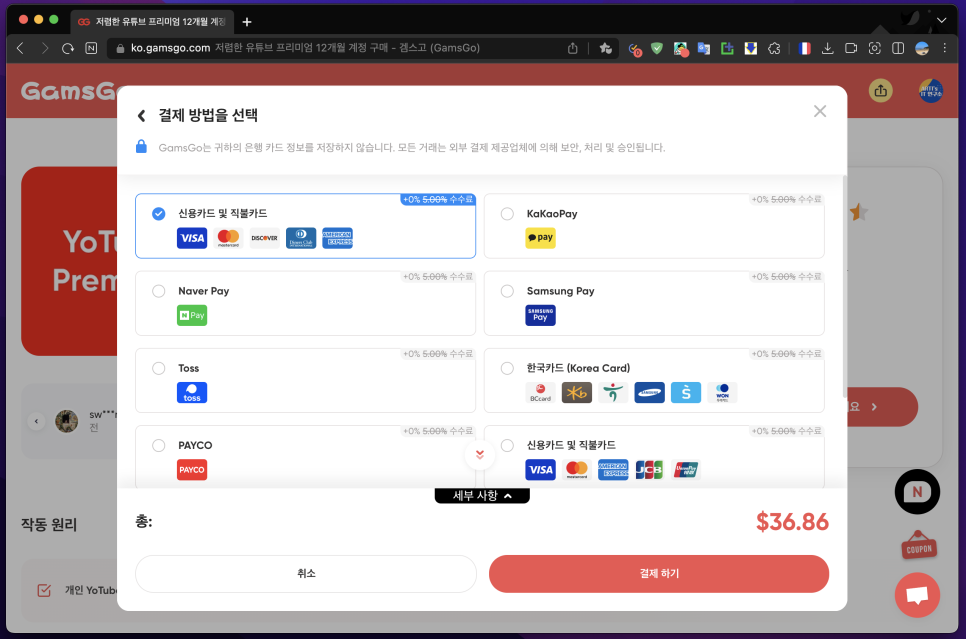966x639 pixels.
Task: Open the browser profile avatar
Action: pos(922,48)
